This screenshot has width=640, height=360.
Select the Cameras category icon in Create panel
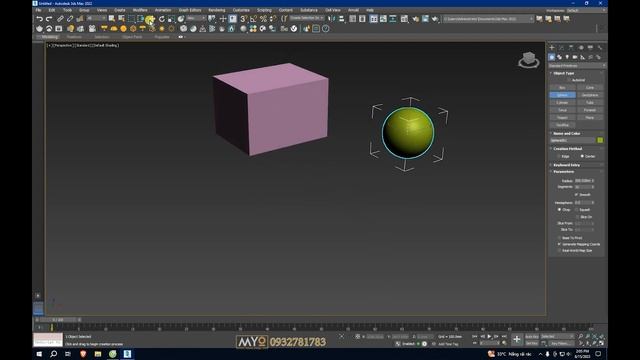(575, 57)
